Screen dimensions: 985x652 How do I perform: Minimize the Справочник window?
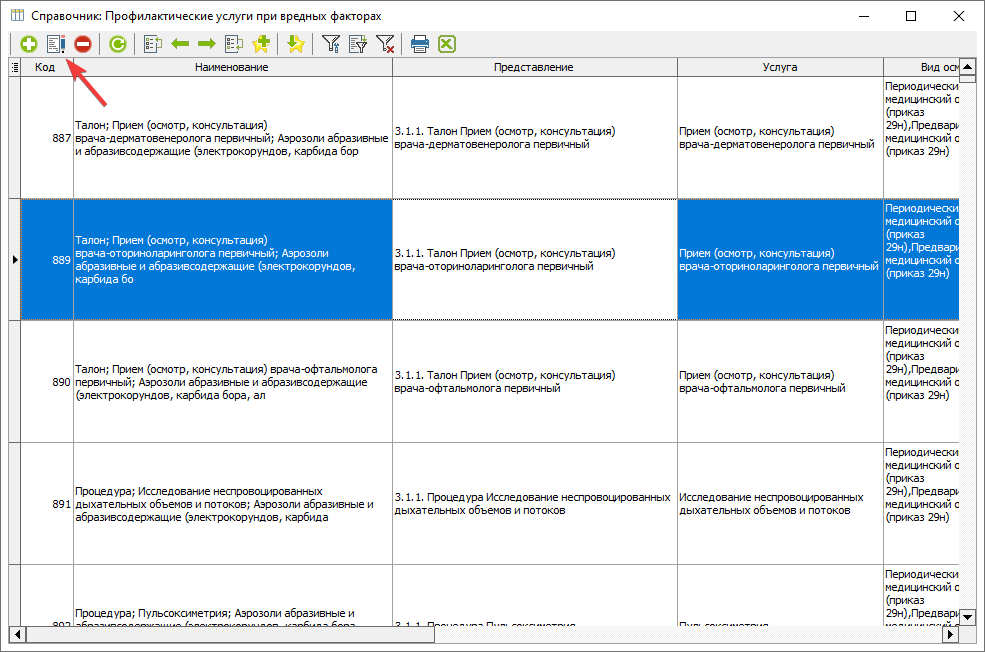click(864, 16)
